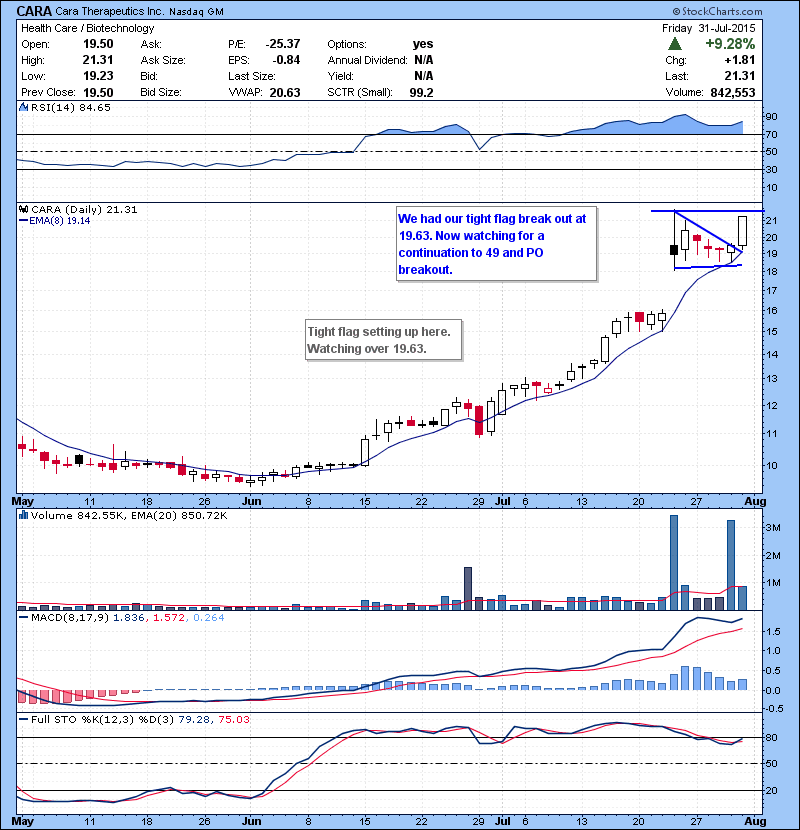Click the P/E value -25.37

coord(283,44)
